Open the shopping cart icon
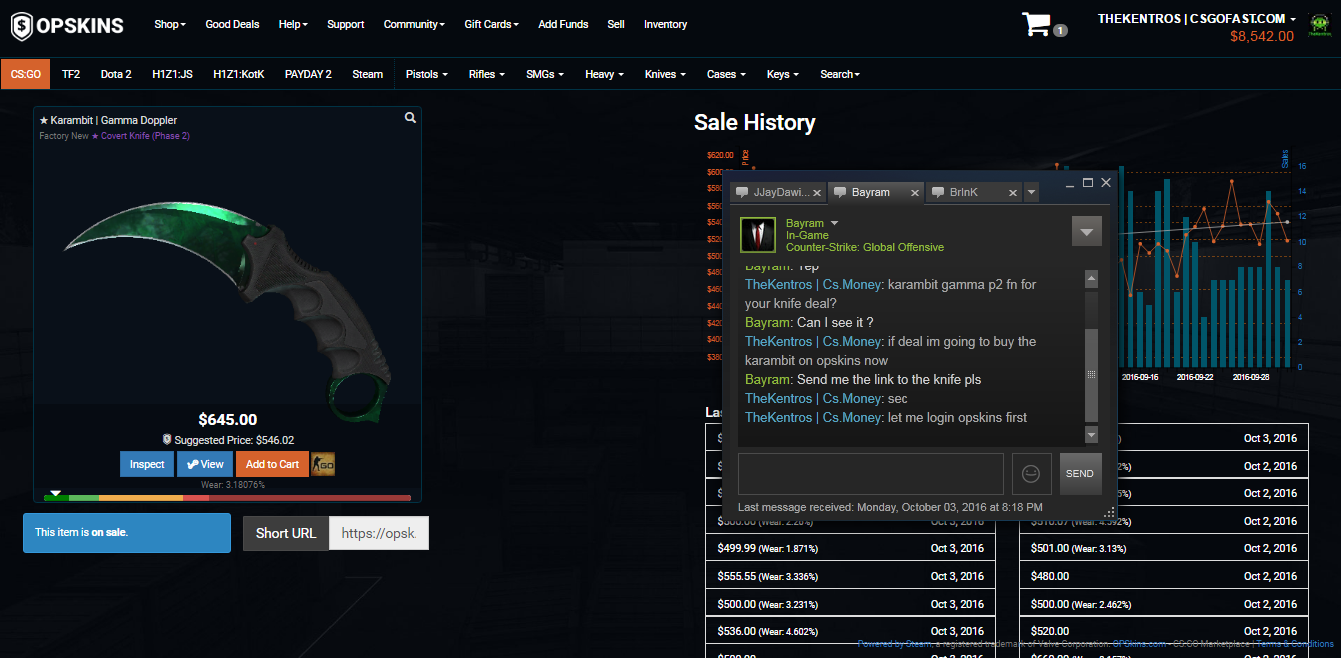Screen dimensions: 1341x658 [1036, 24]
